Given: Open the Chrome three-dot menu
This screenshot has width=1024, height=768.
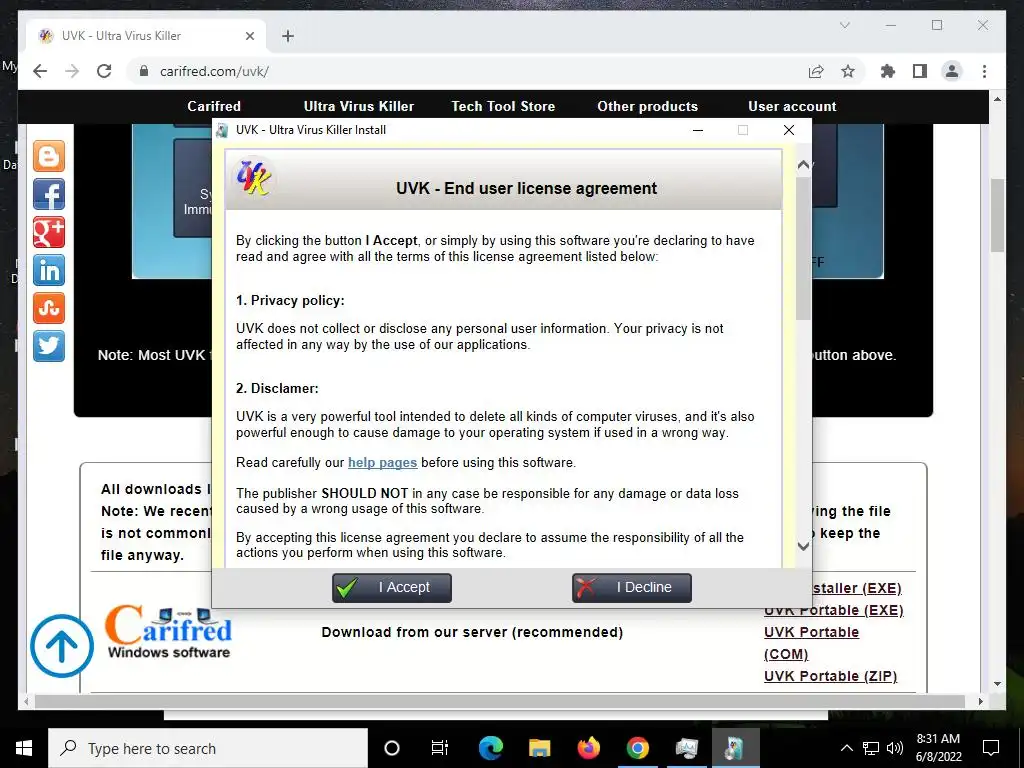Looking at the screenshot, I should coord(984,71).
